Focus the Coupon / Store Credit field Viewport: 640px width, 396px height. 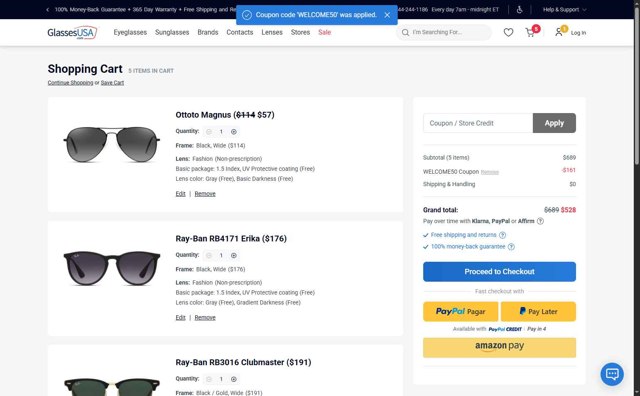coord(478,123)
